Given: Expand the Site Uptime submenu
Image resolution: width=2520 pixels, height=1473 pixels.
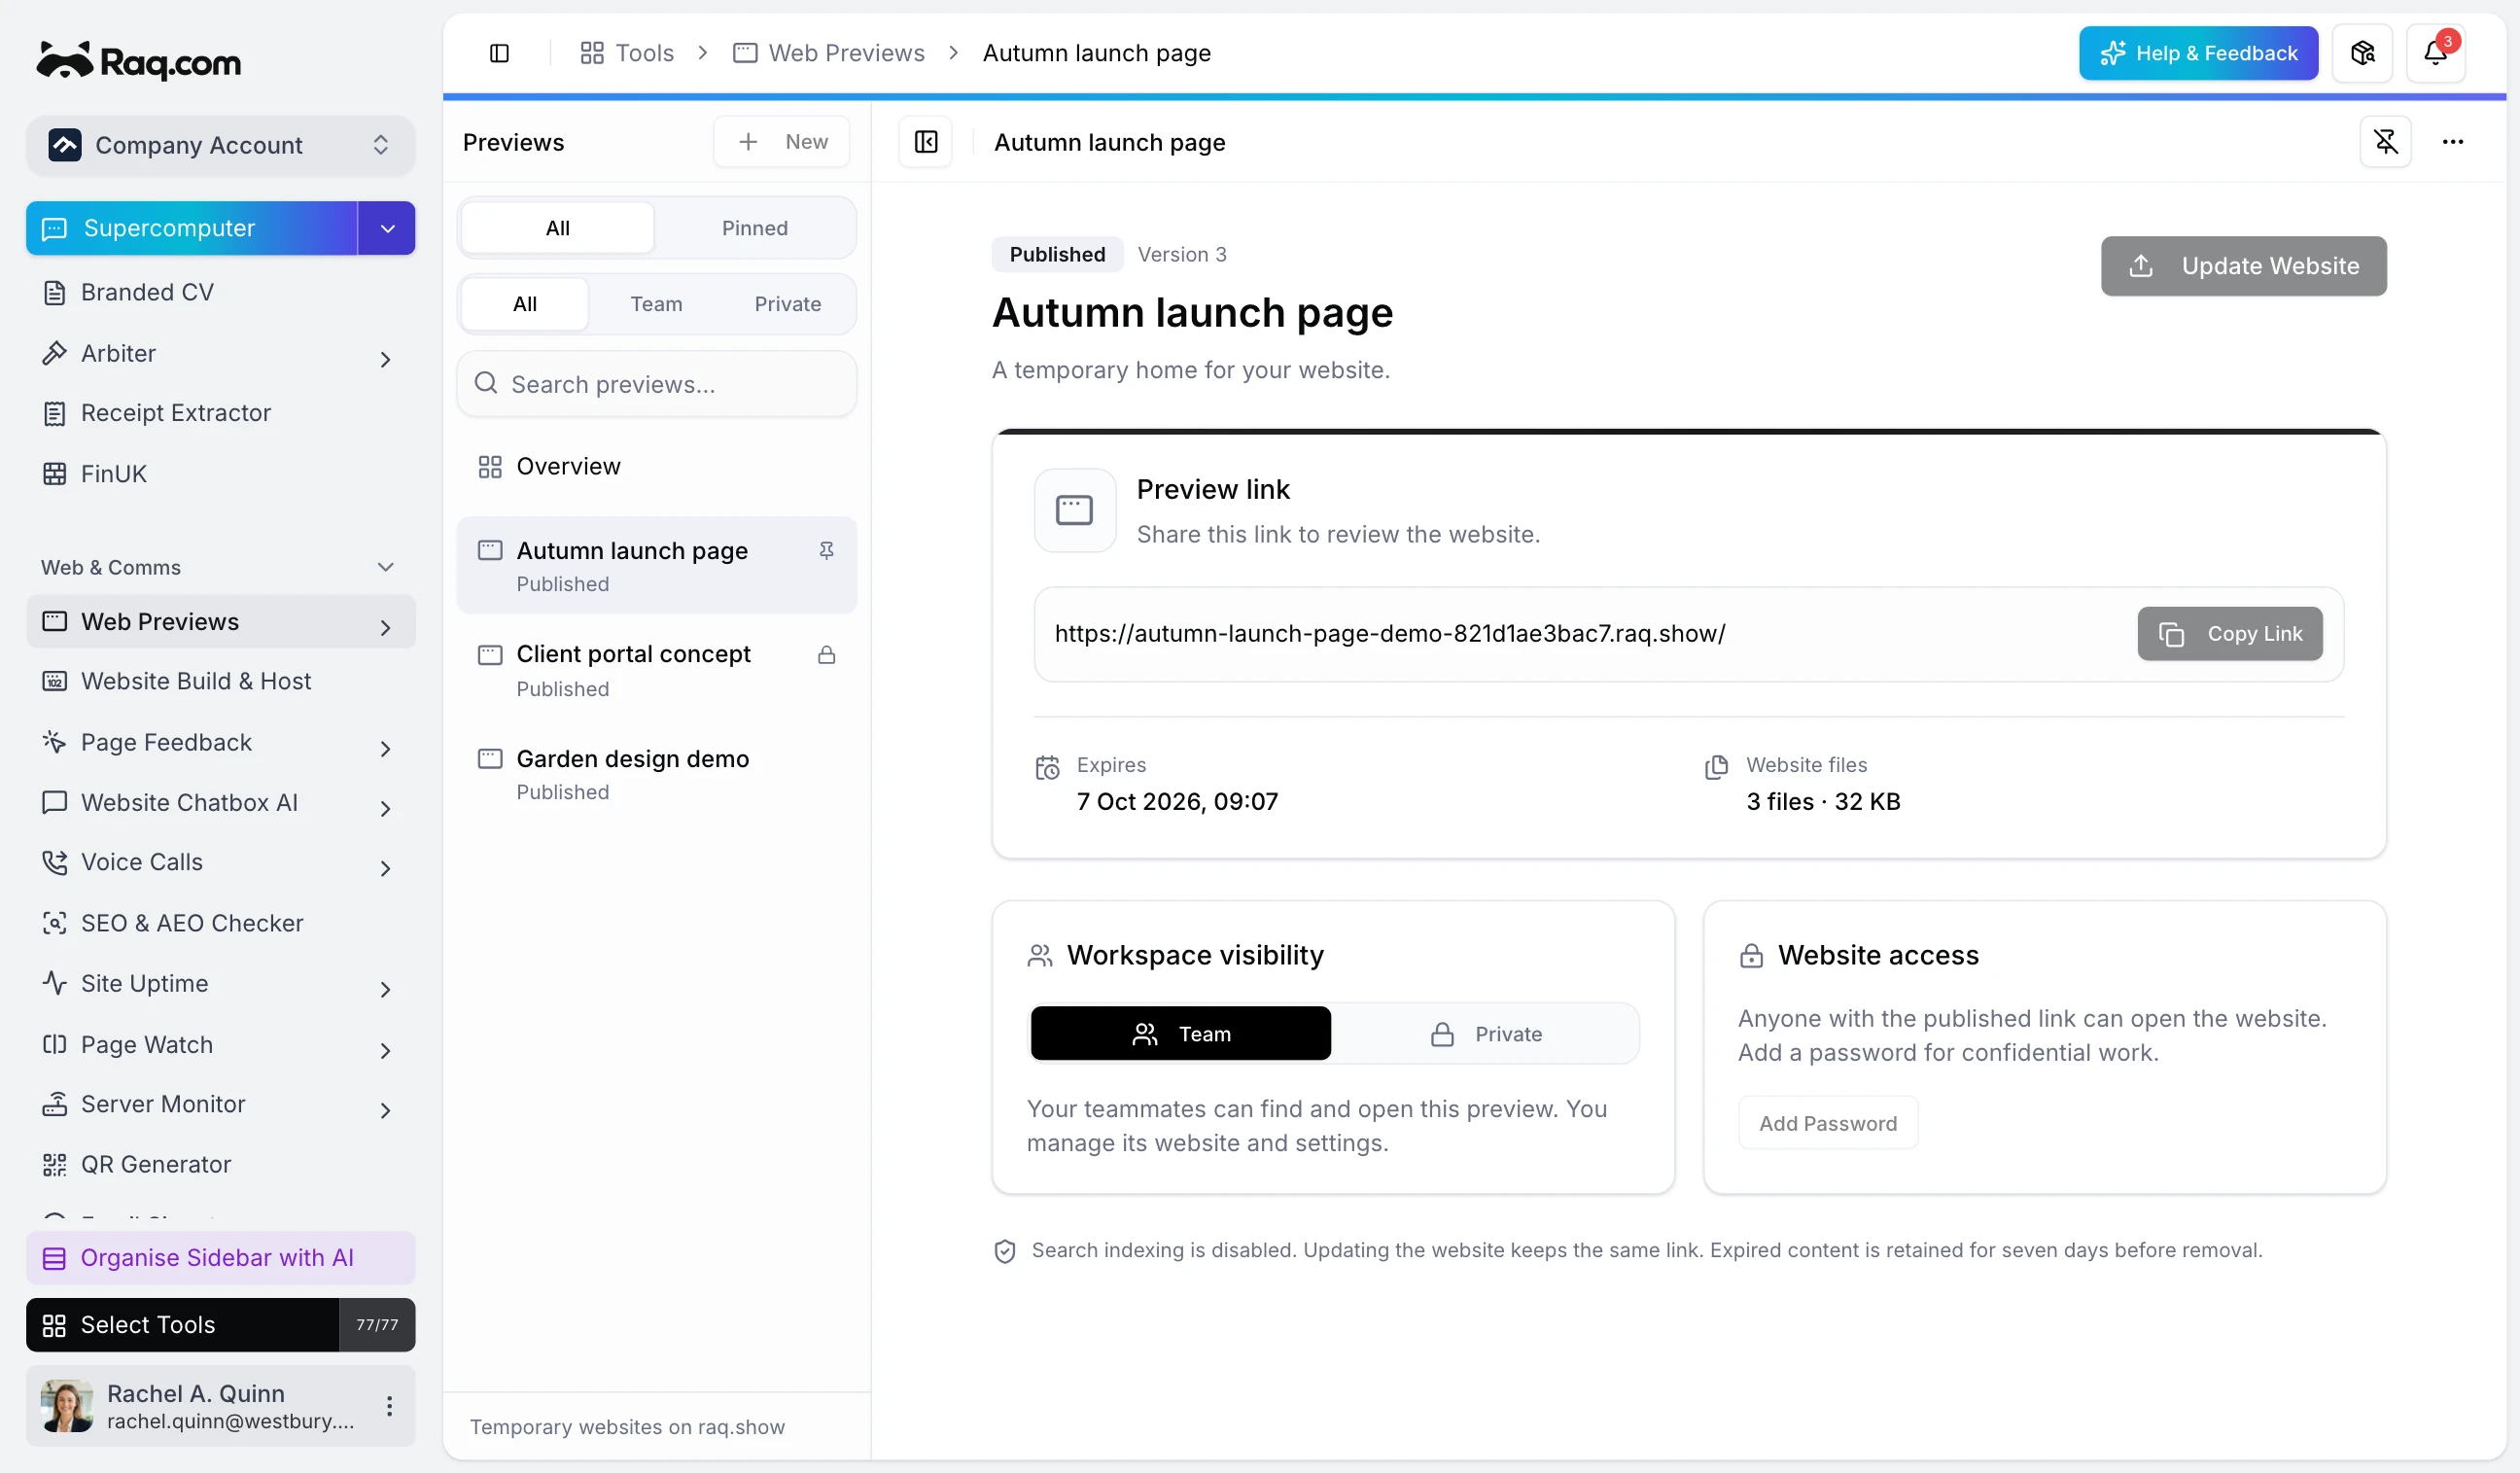Looking at the screenshot, I should click(x=385, y=989).
